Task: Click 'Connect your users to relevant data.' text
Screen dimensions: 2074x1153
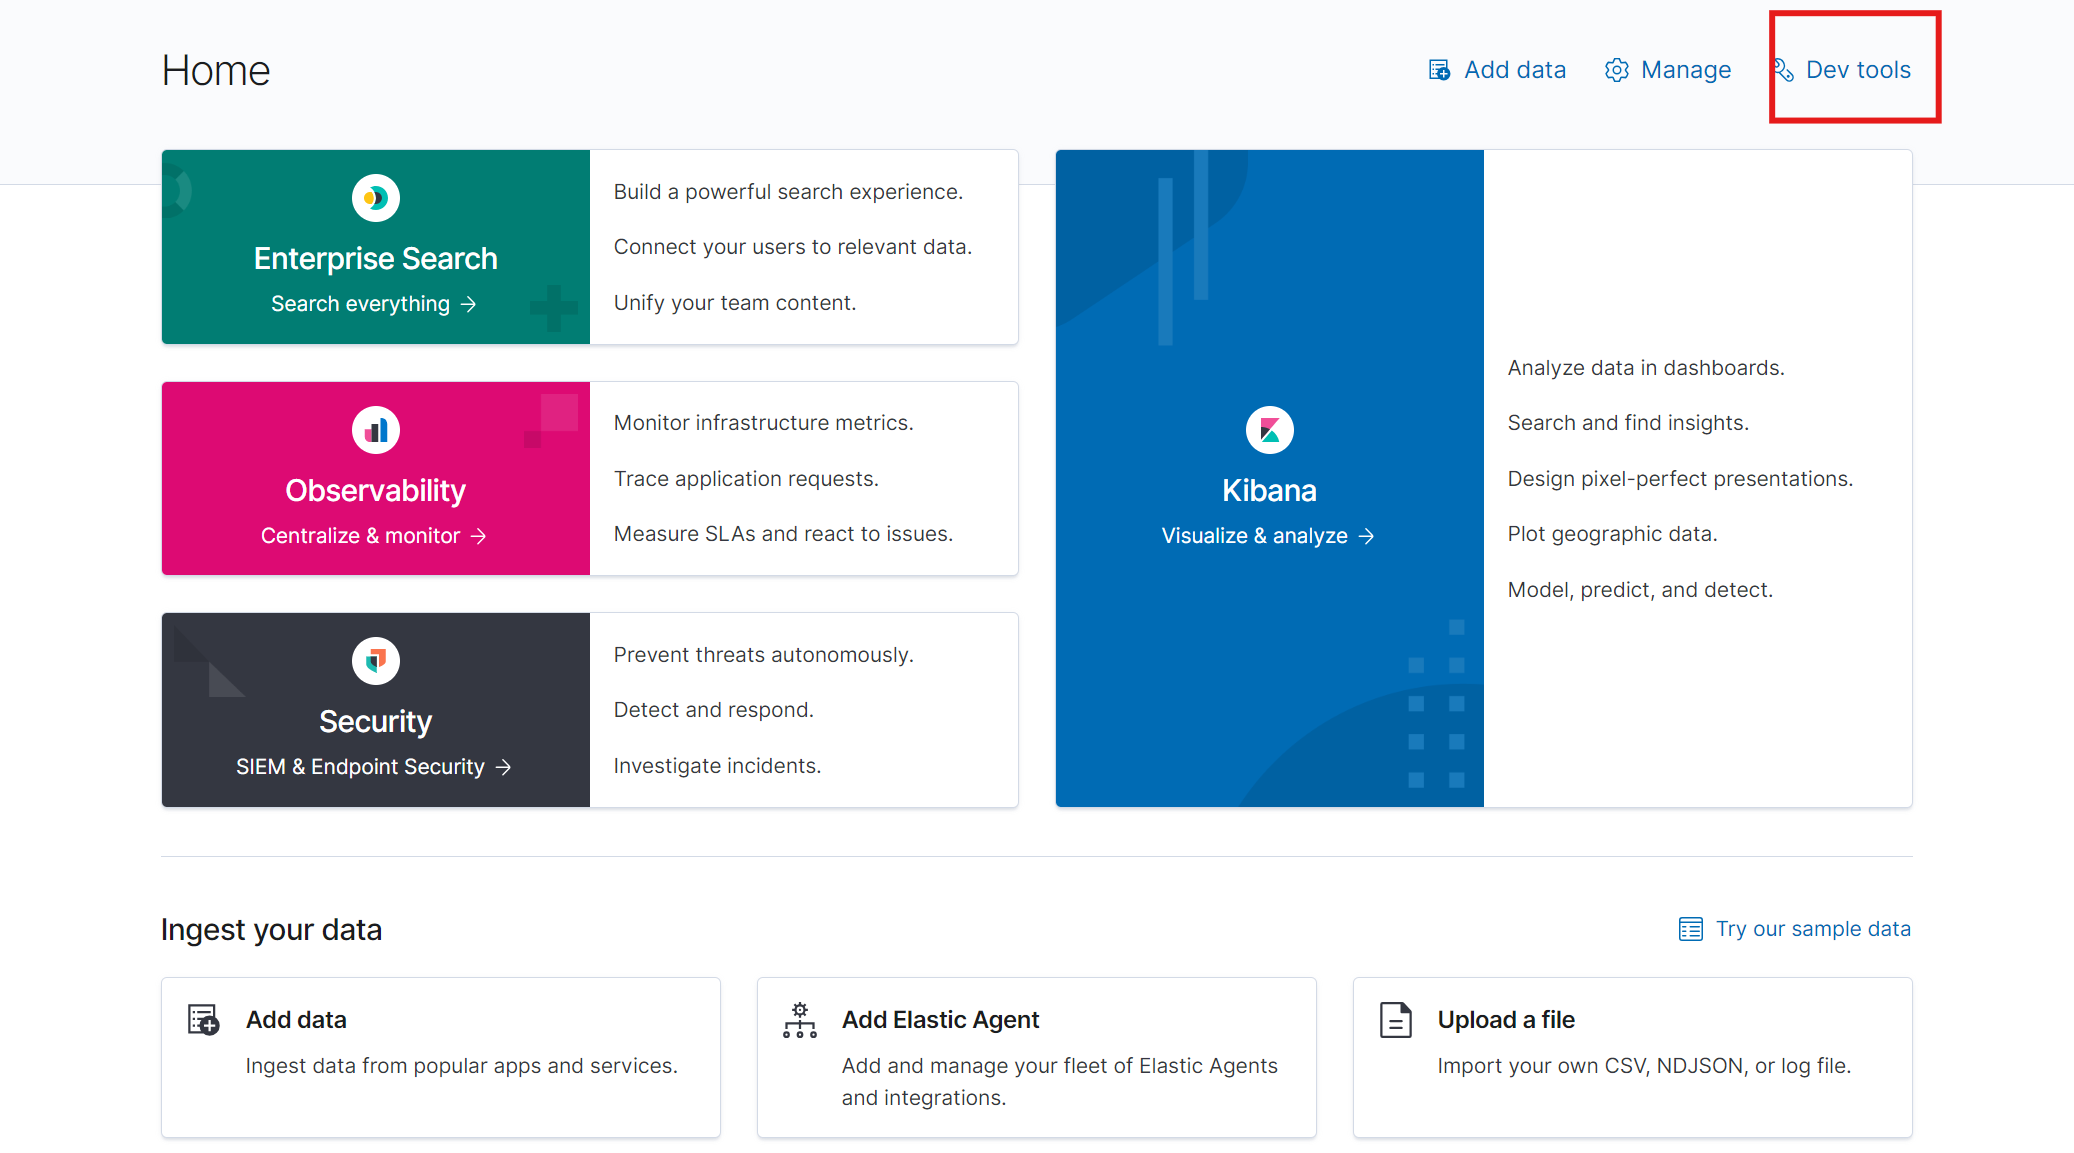Action: [793, 247]
